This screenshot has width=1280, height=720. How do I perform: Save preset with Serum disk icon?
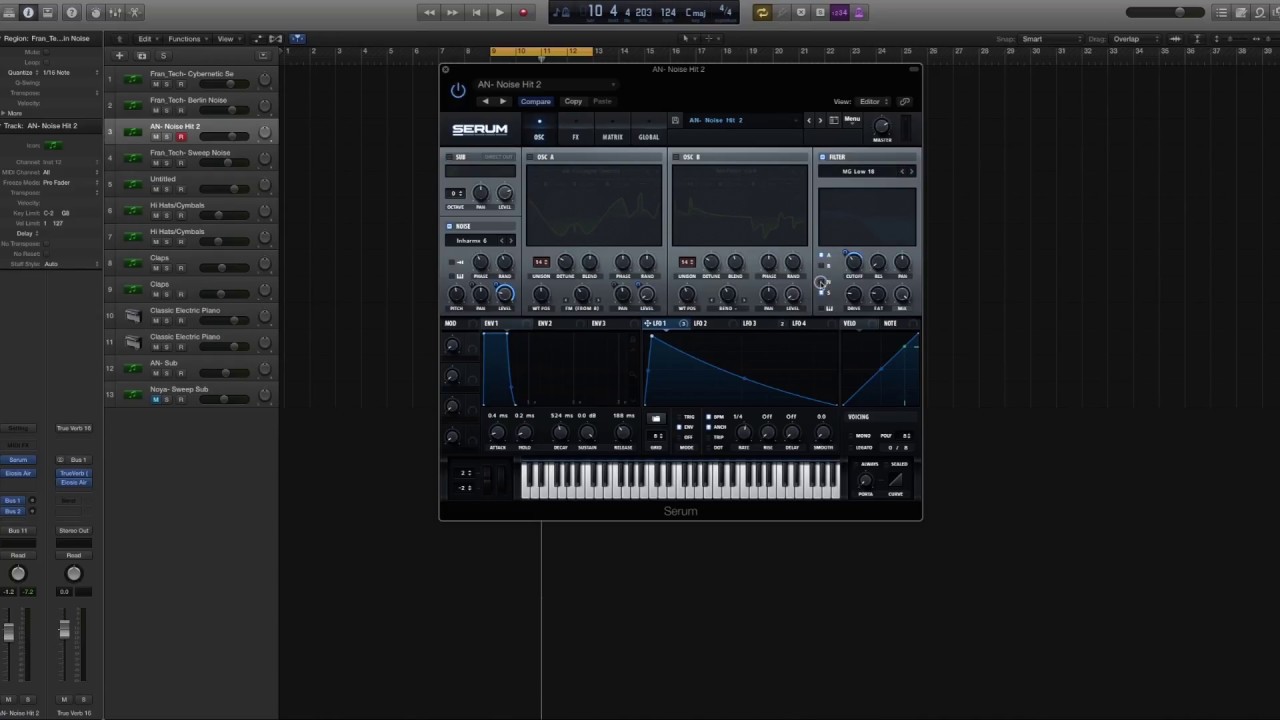click(x=675, y=120)
